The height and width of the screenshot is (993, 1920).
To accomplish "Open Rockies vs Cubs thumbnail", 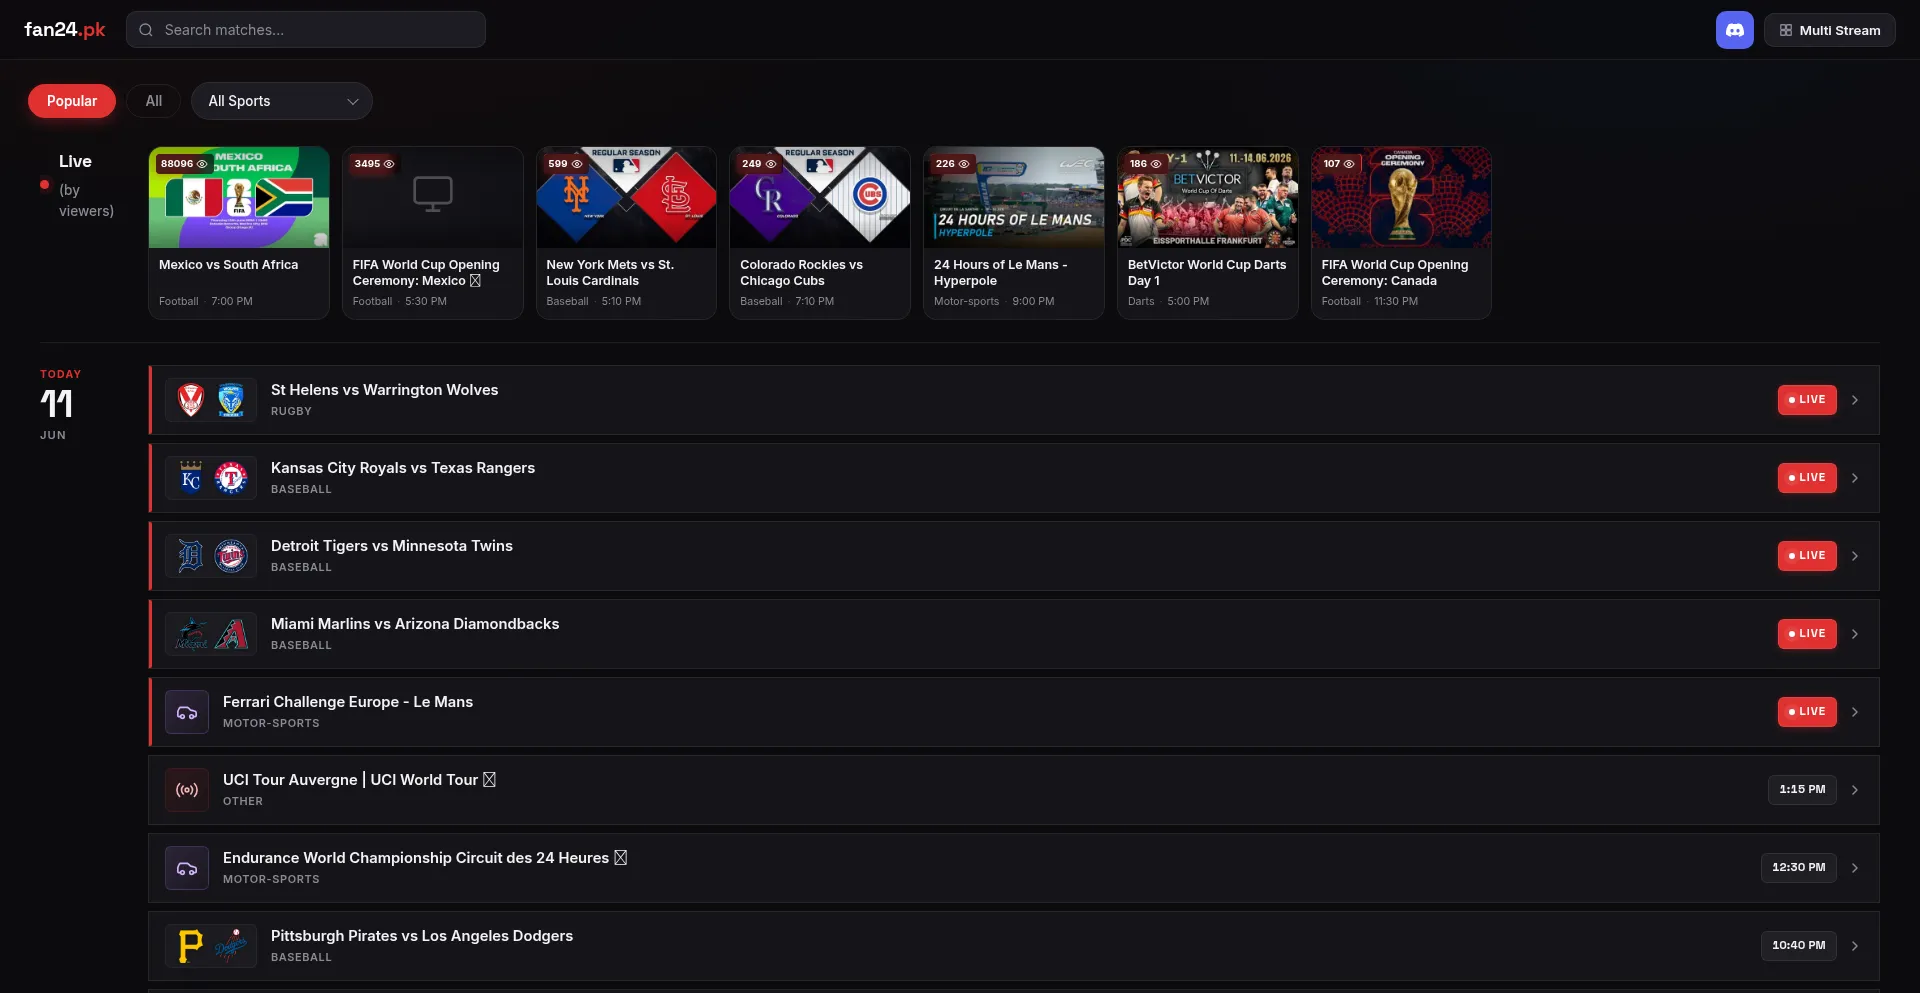I will coord(820,198).
